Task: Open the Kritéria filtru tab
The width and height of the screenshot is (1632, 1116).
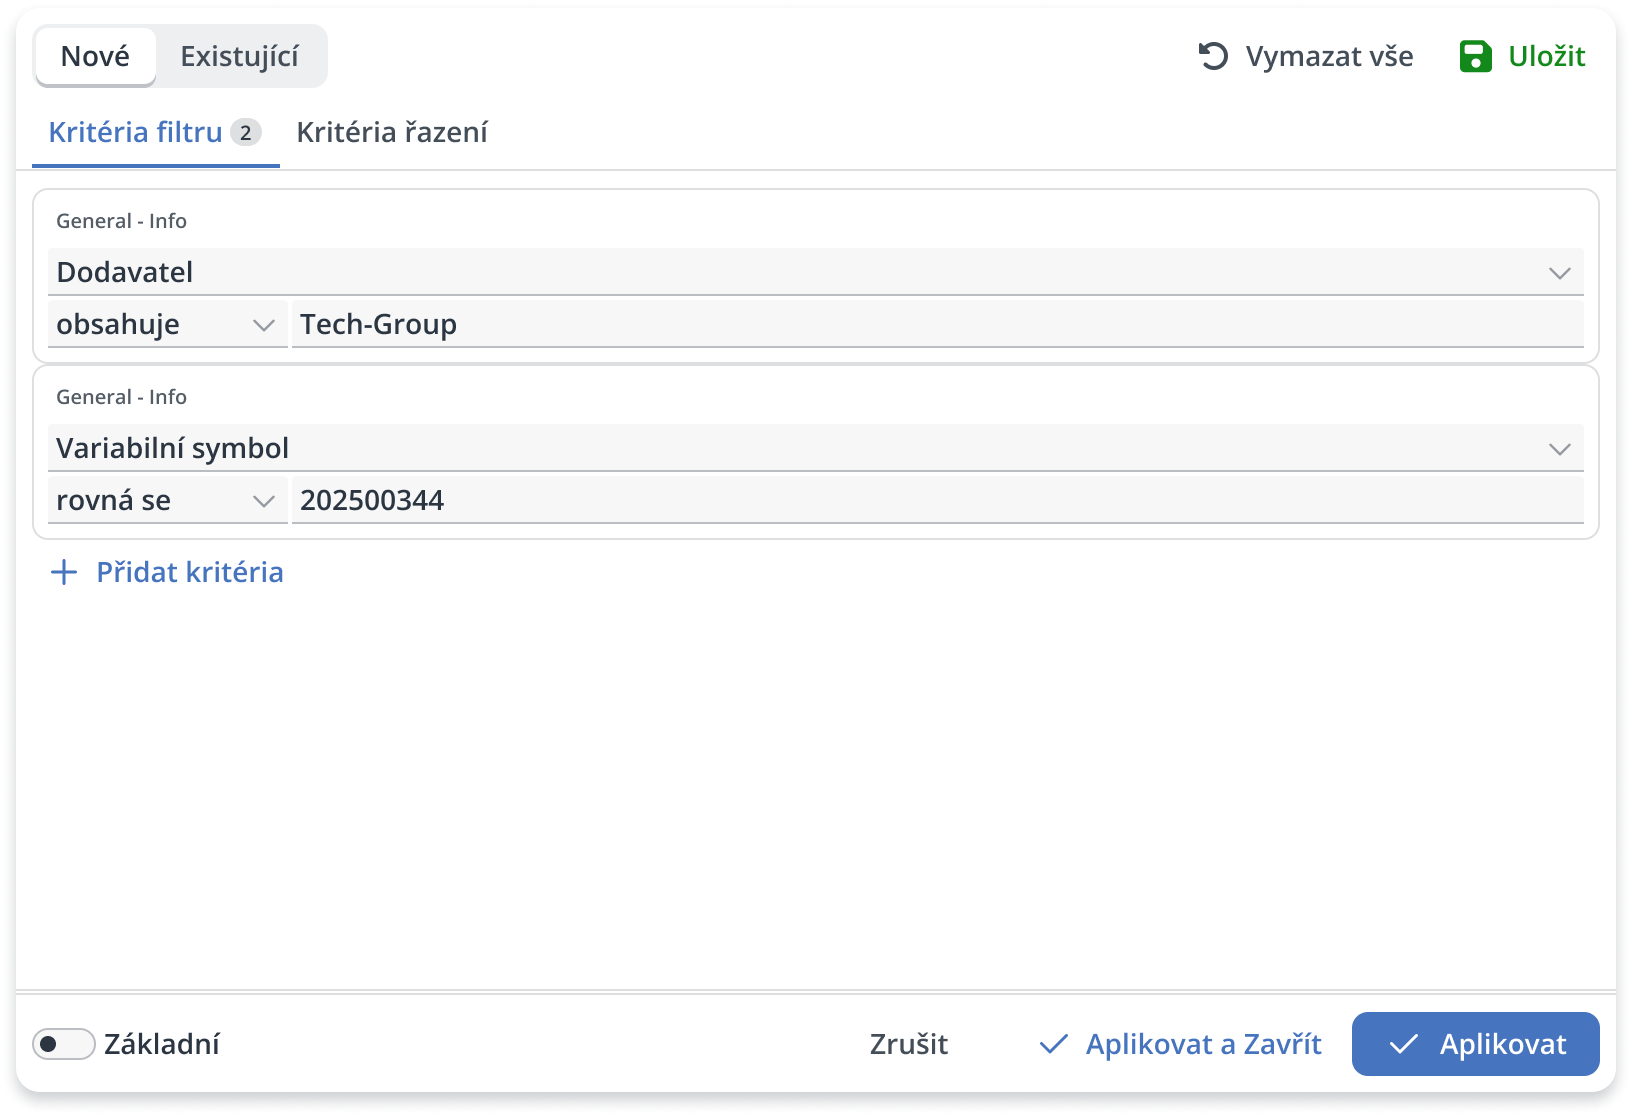Action: [x=136, y=132]
